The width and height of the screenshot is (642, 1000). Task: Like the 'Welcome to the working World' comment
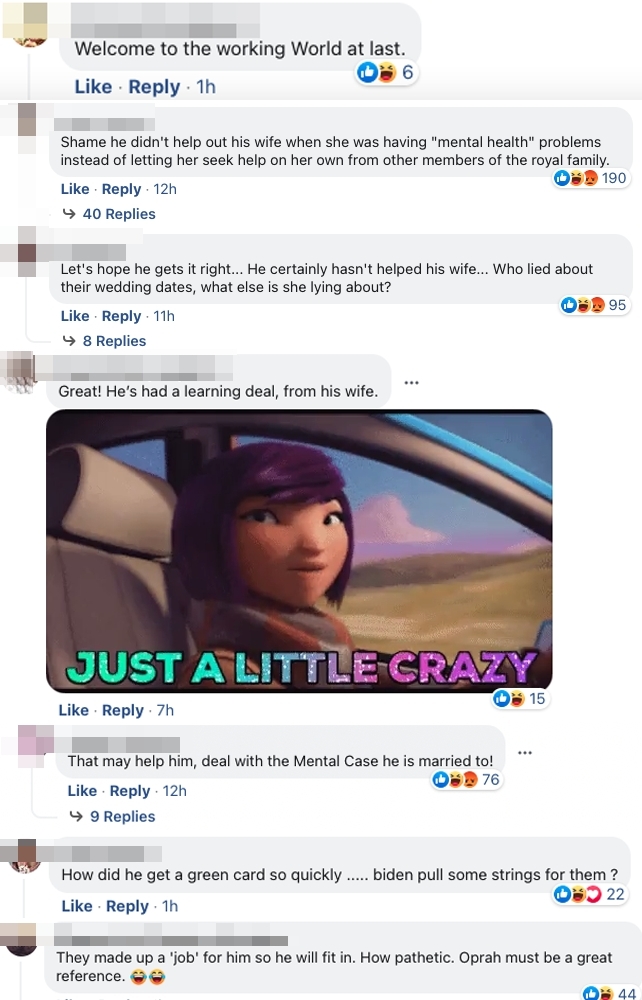pos(93,87)
